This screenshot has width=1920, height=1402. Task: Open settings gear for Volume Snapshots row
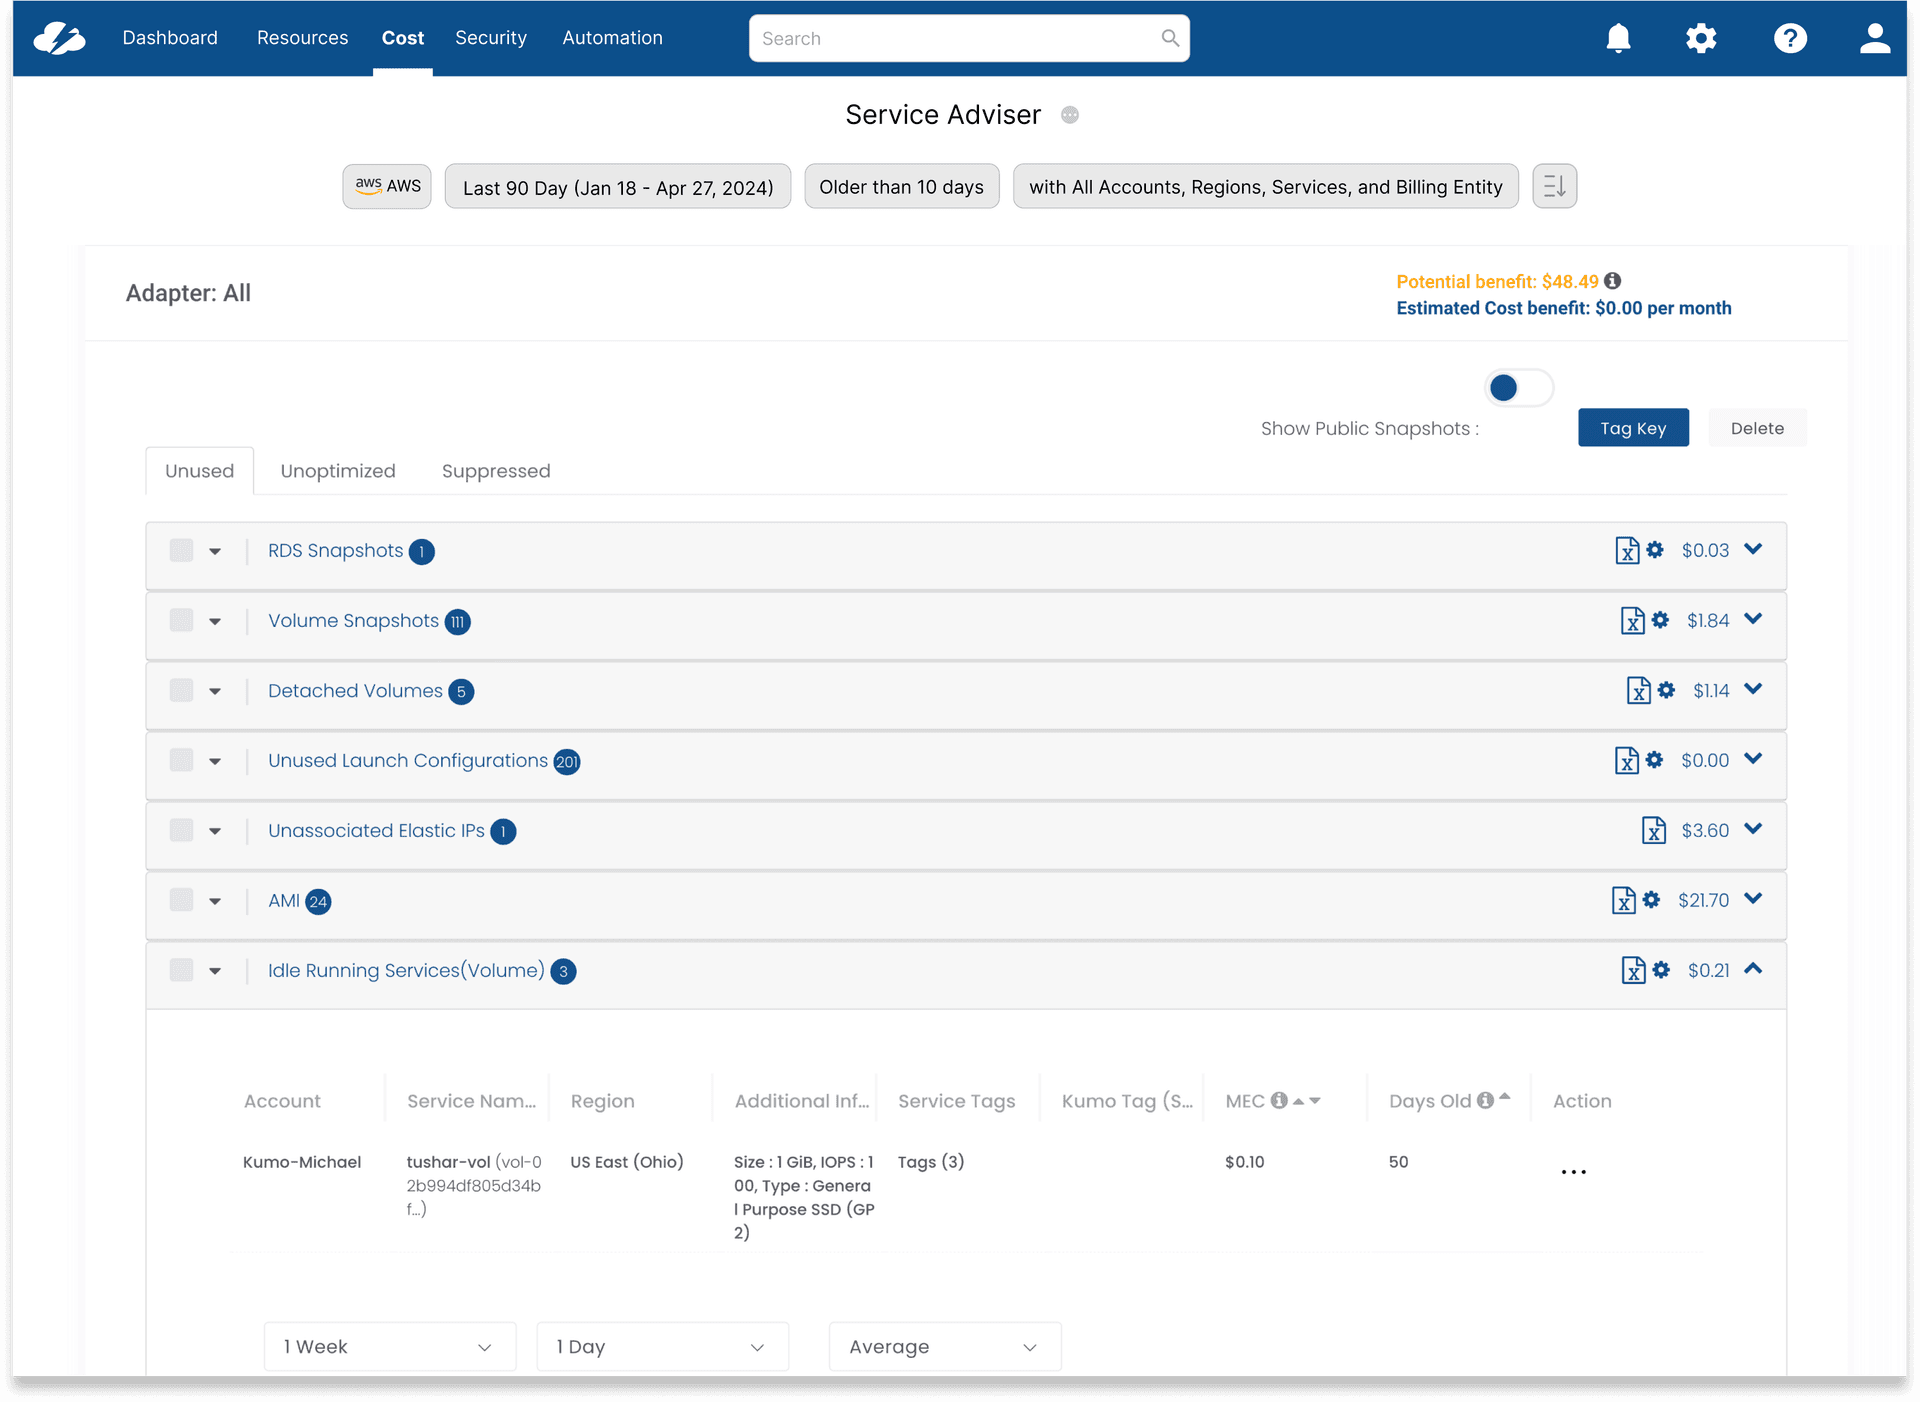[x=1660, y=620]
